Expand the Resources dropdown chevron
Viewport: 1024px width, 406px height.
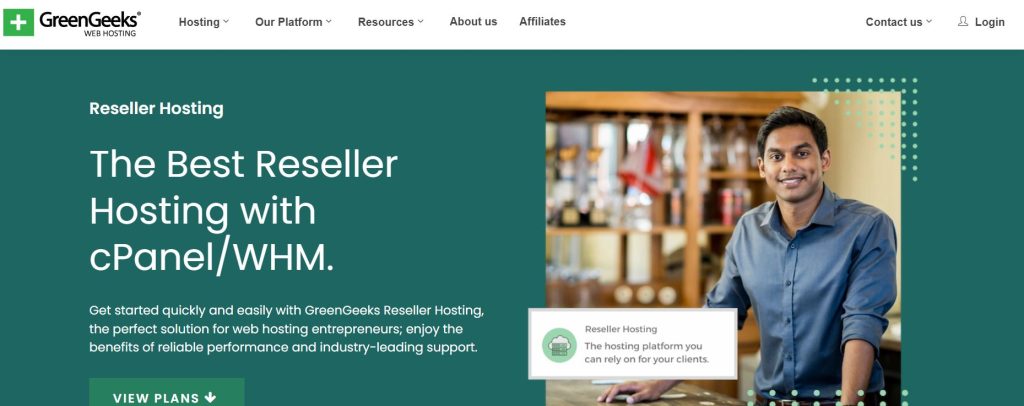pos(421,21)
